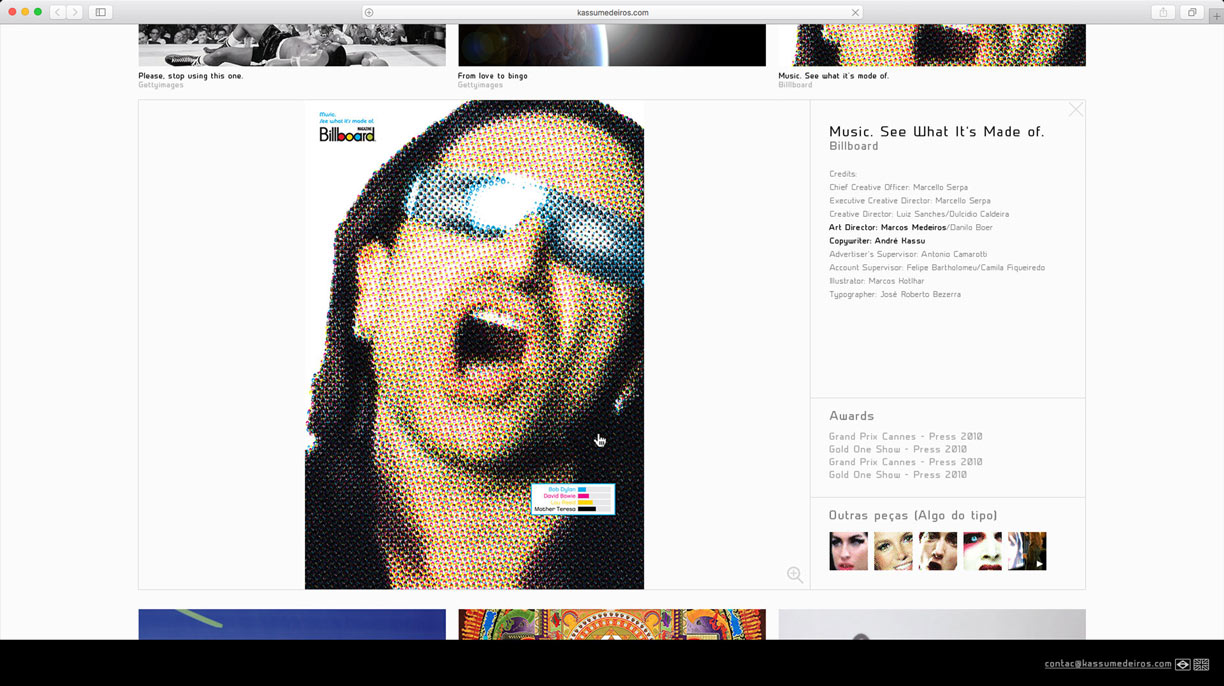Close the Billboard project detail panel
Screen dimensions: 1224x686
(1076, 109)
